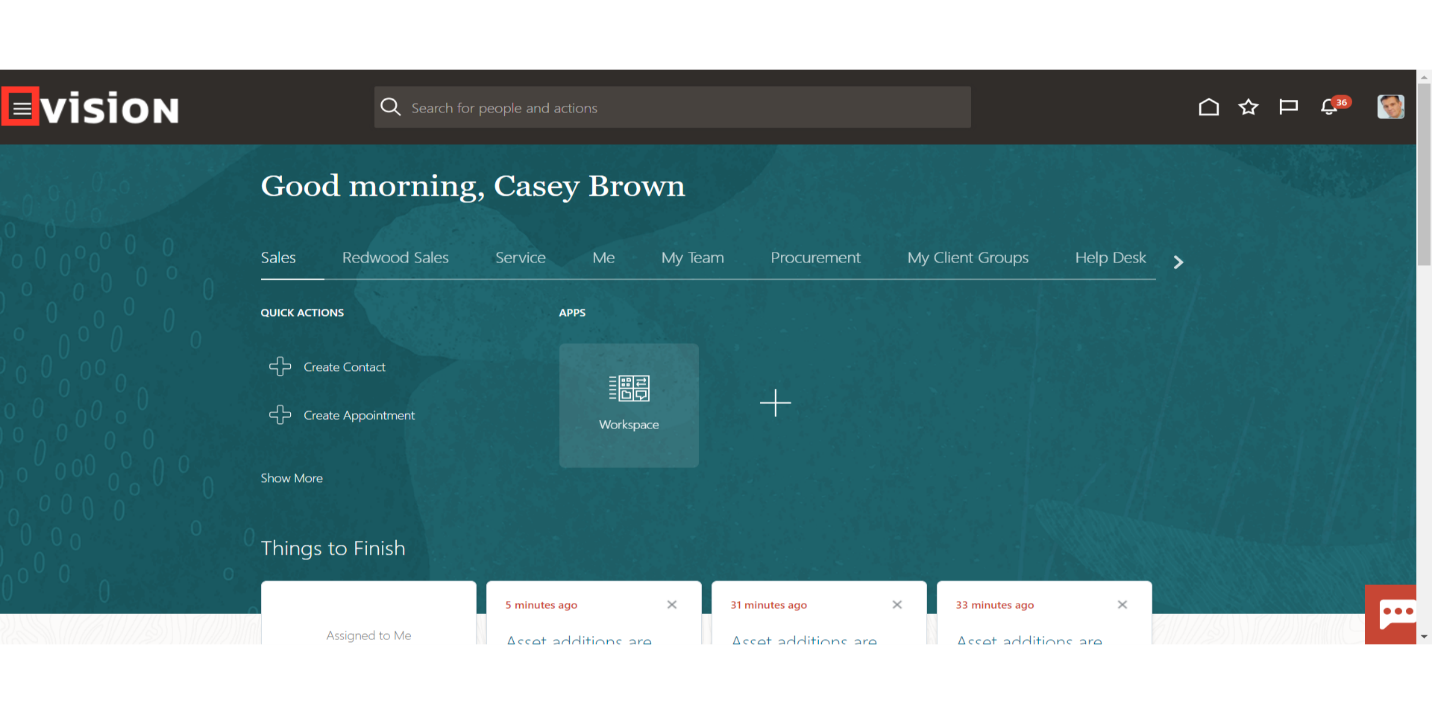Open the My Team tab
1432x714 pixels.
point(692,258)
